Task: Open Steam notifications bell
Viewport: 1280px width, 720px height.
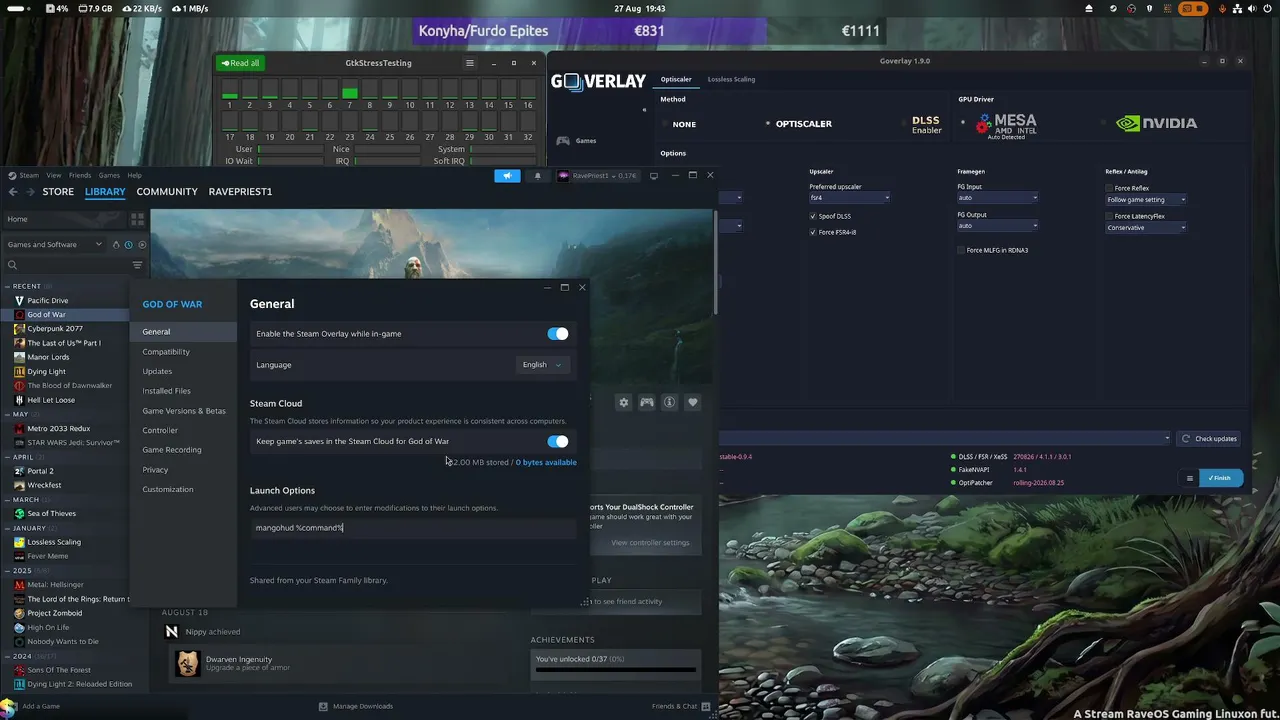Action: click(x=537, y=176)
